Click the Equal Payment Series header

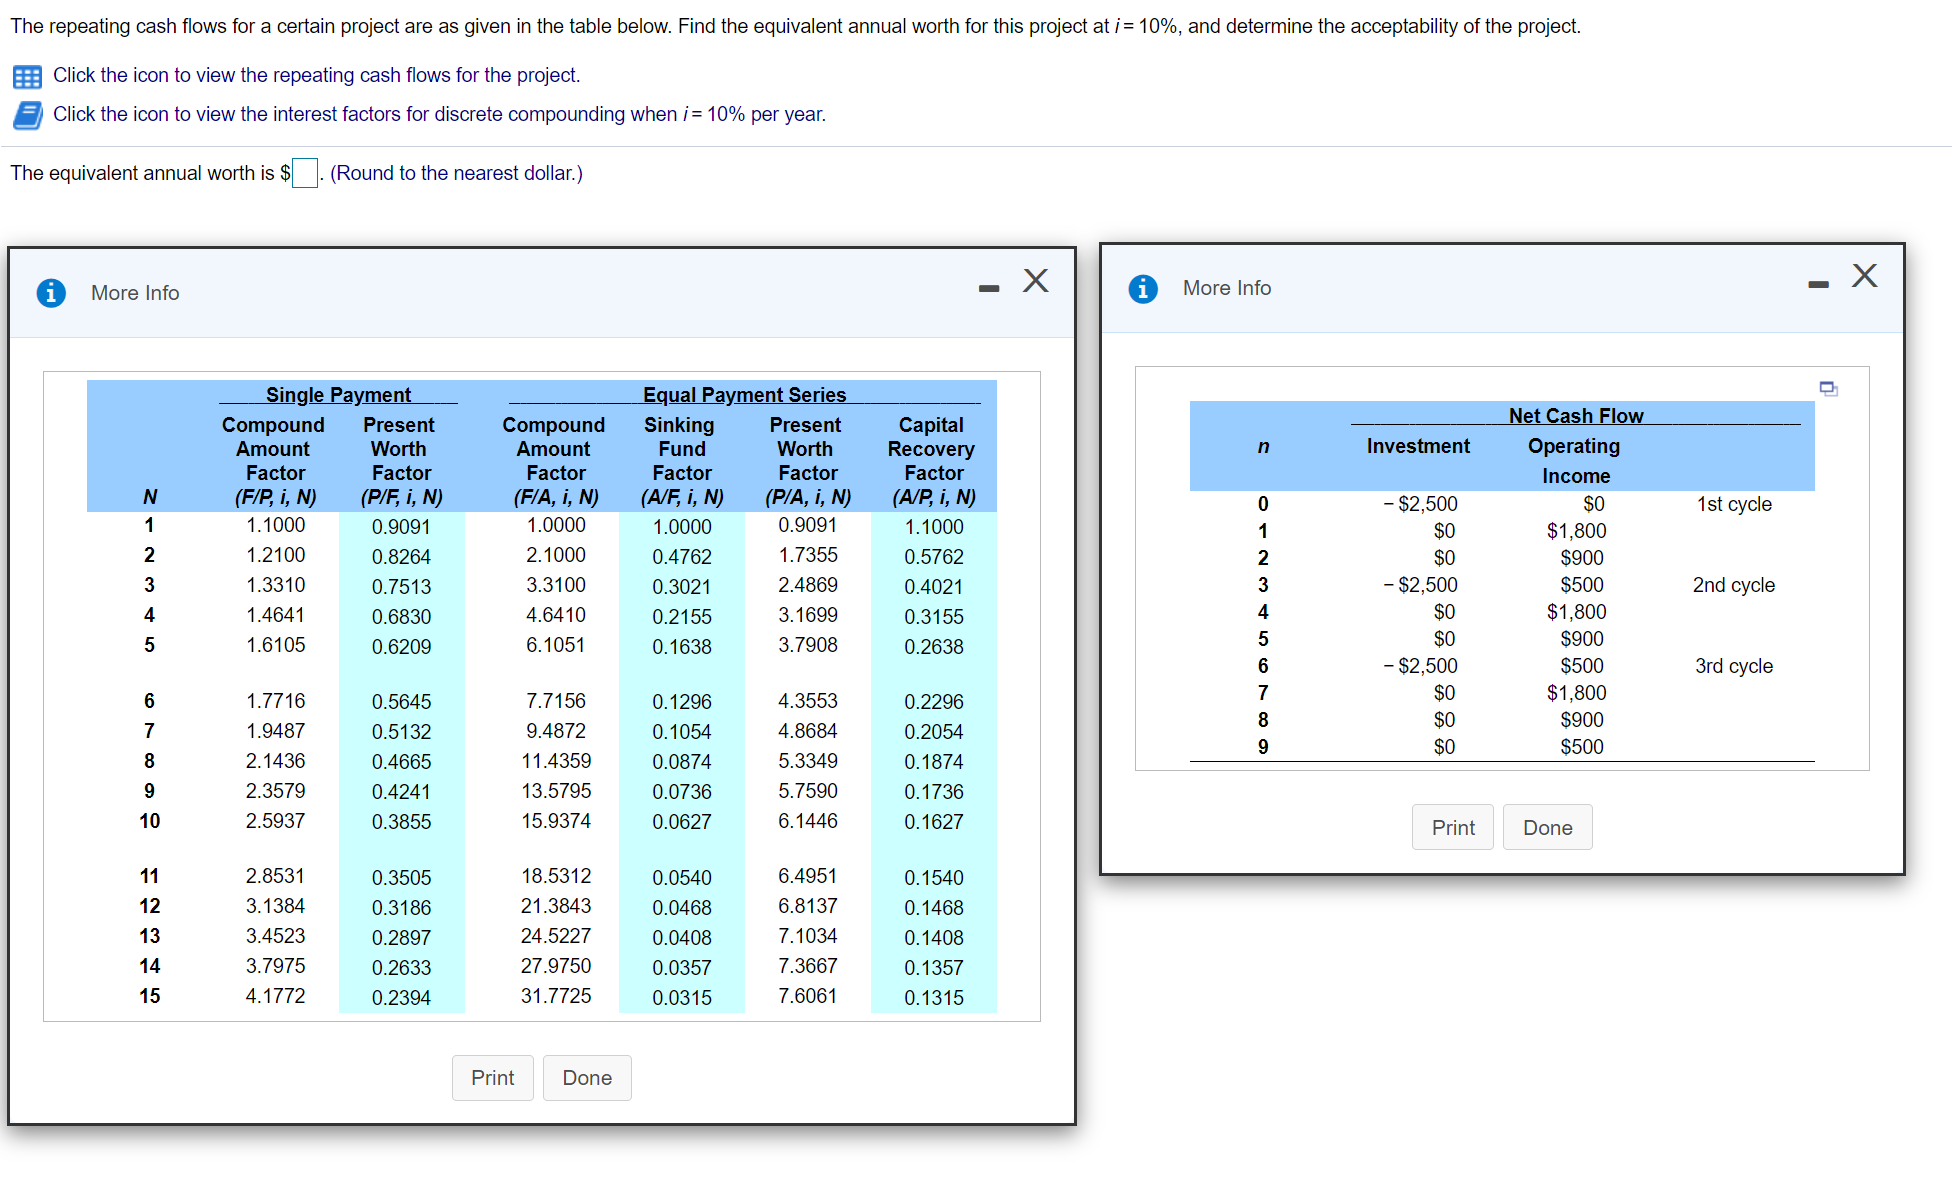744,395
